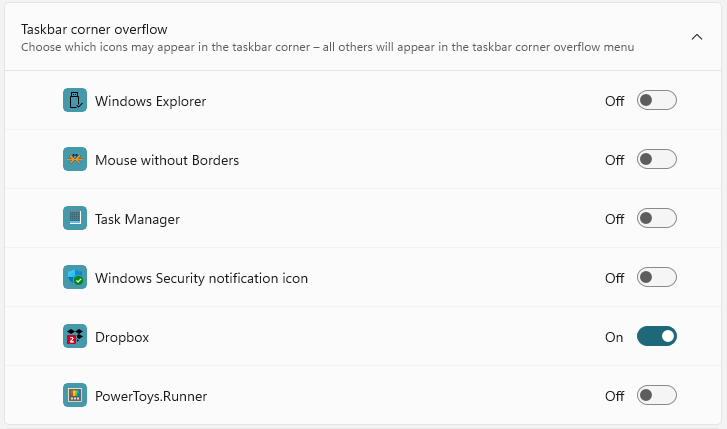Turn off the Dropbox toggle
The image size is (727, 429).
[x=657, y=337]
